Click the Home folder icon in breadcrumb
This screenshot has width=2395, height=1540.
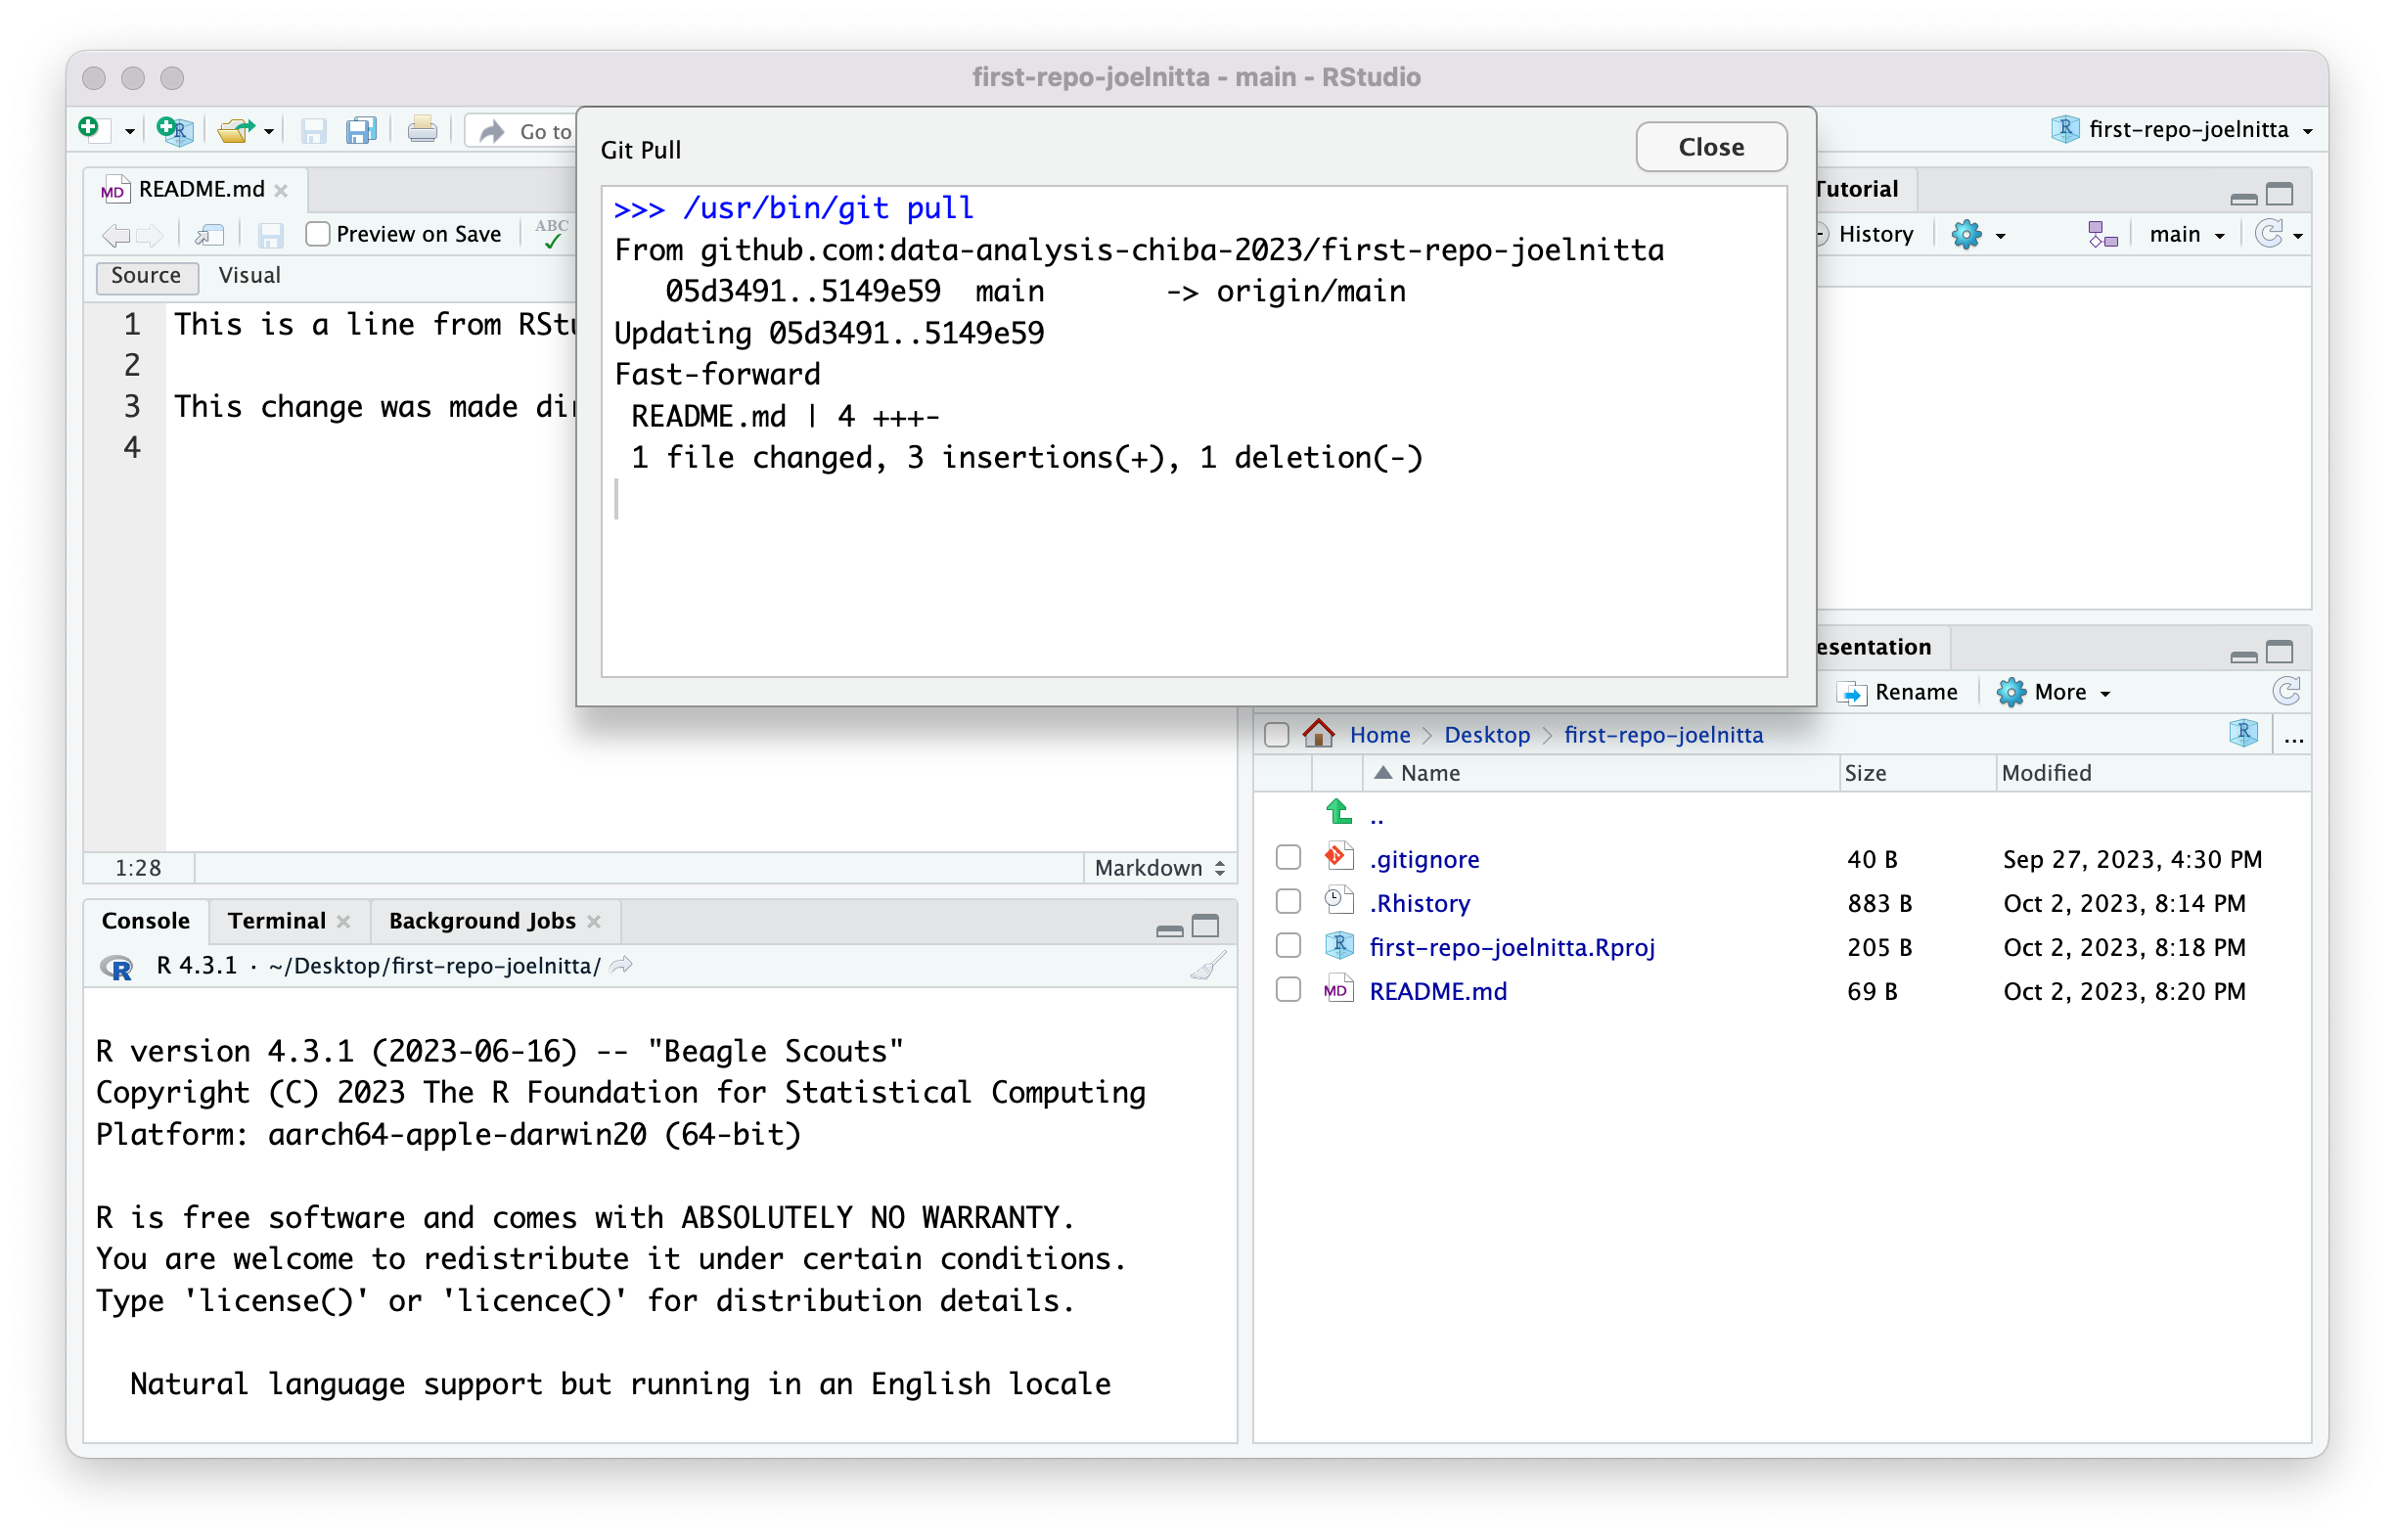pos(1319,735)
